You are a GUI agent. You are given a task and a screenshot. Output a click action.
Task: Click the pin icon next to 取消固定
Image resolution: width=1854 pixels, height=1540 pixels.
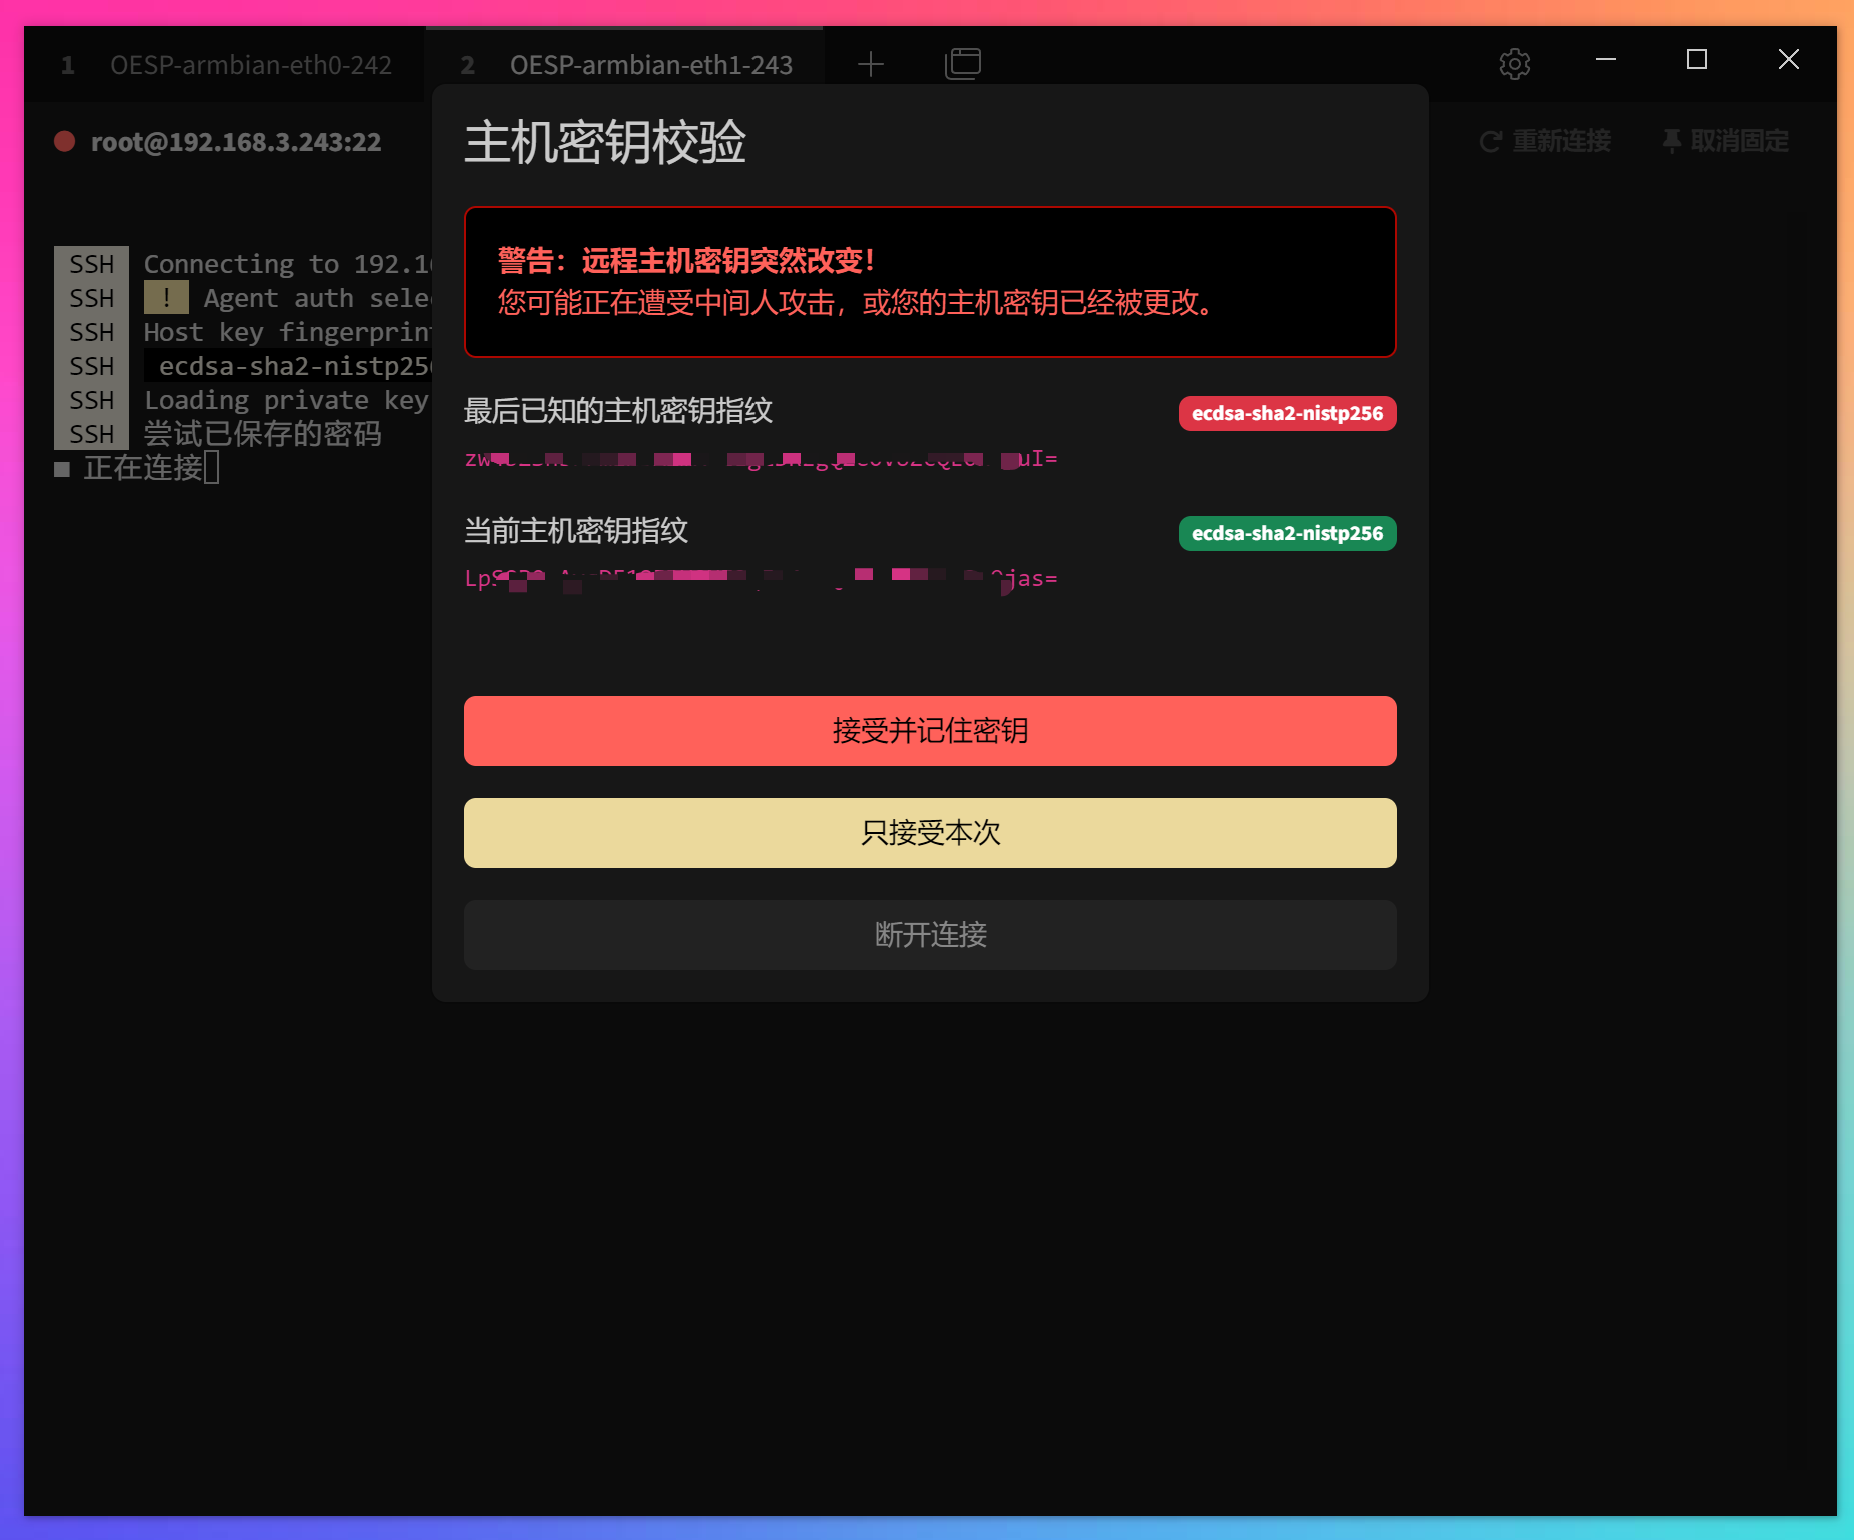tap(1673, 141)
